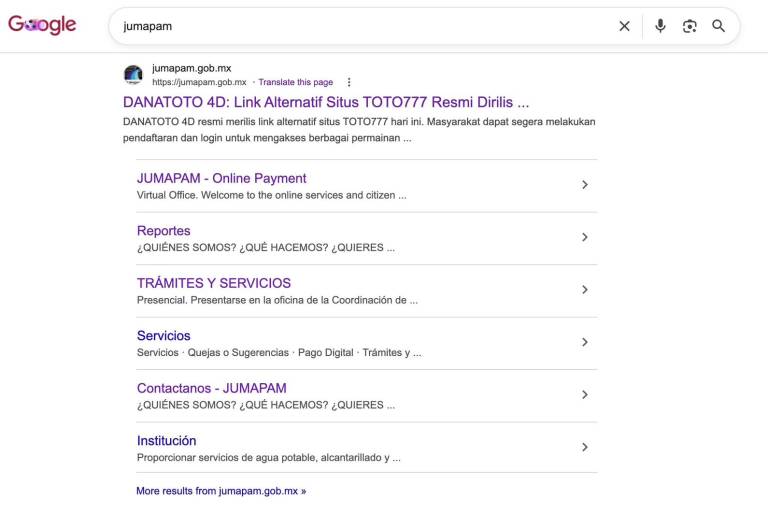
Task: Expand the TRÁMITES Y SERVICIOS chevron
Action: (x=585, y=290)
